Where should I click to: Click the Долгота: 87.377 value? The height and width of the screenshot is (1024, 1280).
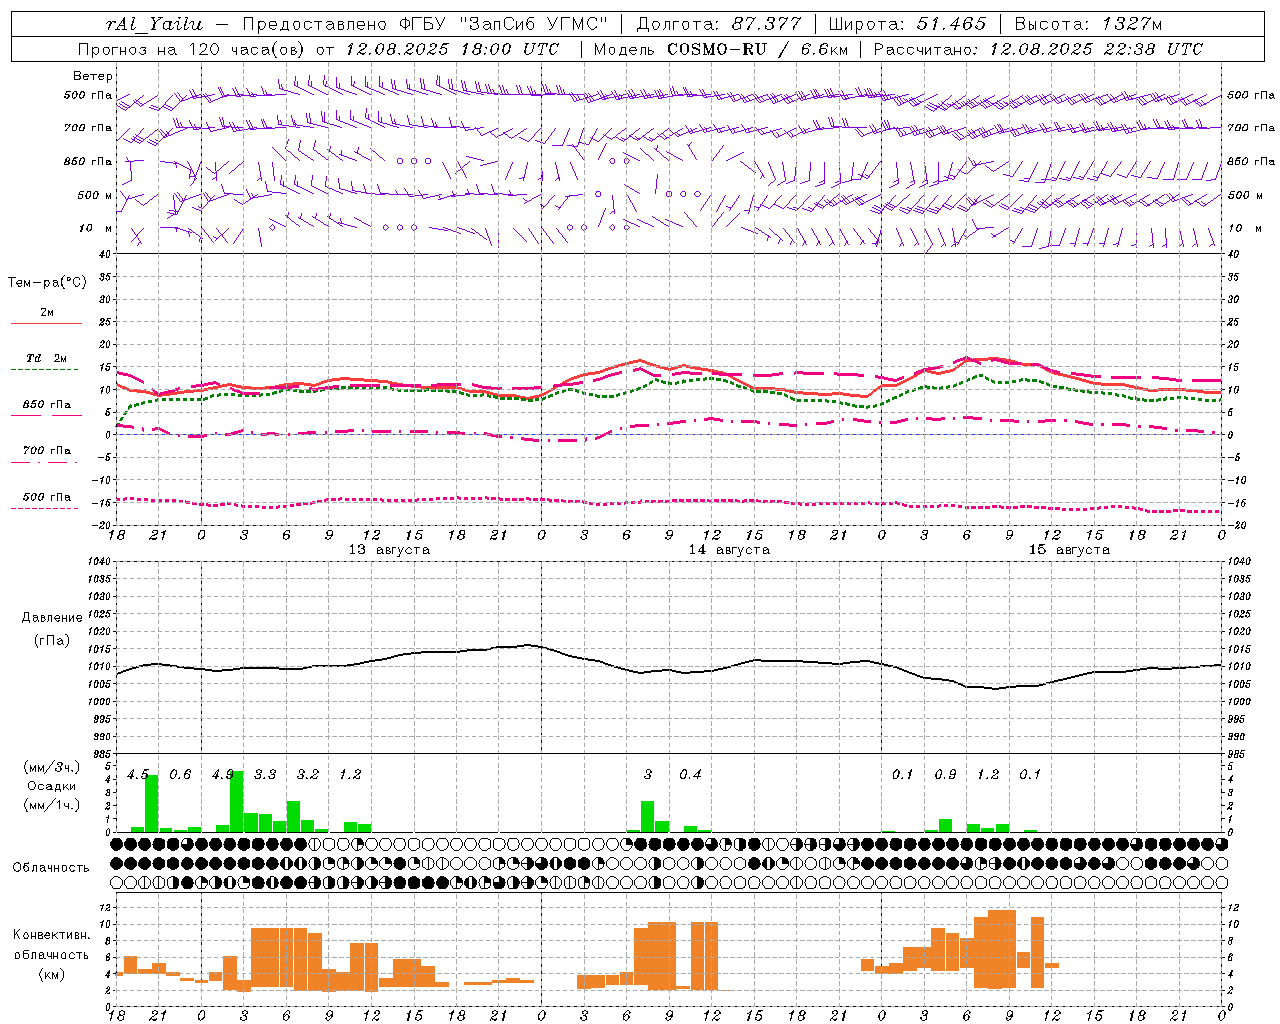(719, 24)
